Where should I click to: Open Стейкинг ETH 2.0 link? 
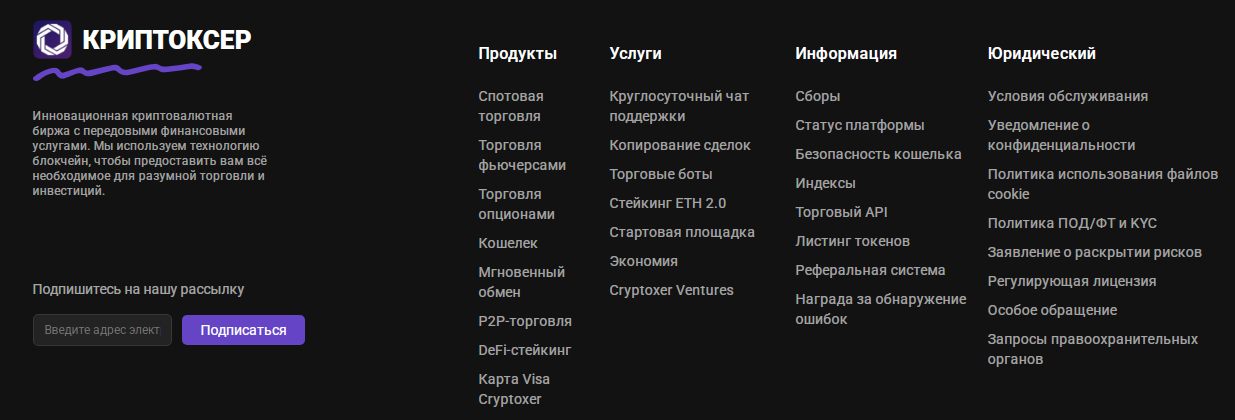(668, 203)
